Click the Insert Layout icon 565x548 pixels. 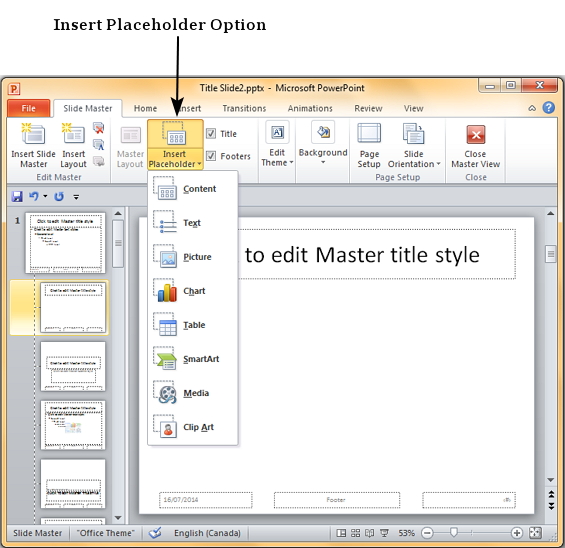tap(73, 134)
